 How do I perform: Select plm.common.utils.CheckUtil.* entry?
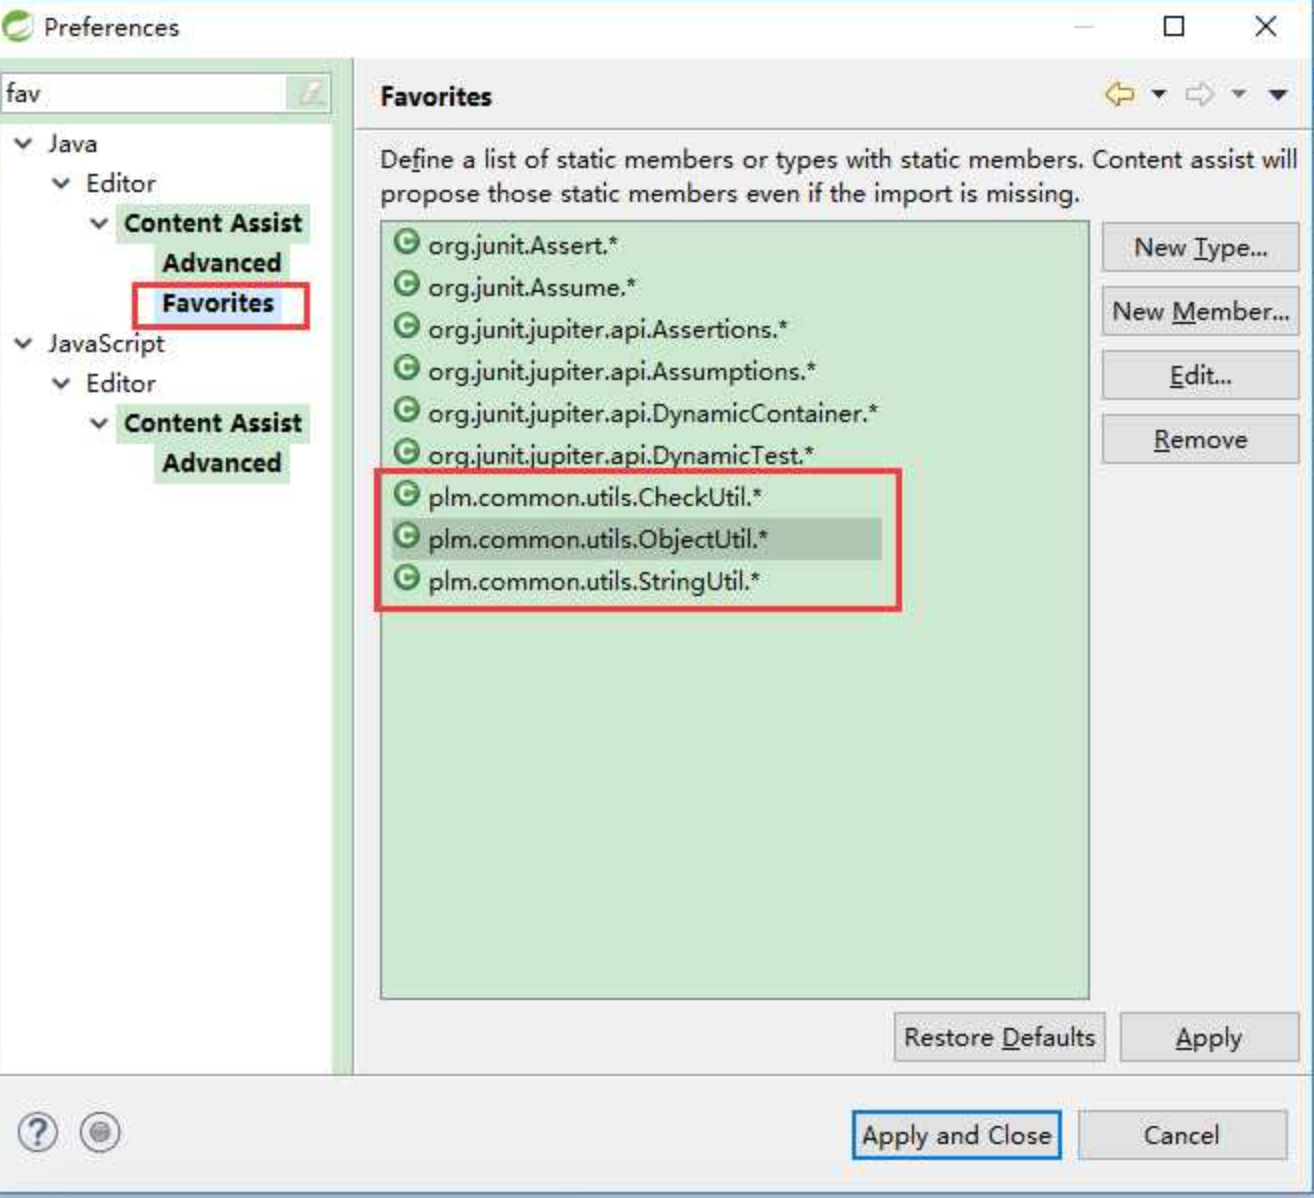(595, 497)
